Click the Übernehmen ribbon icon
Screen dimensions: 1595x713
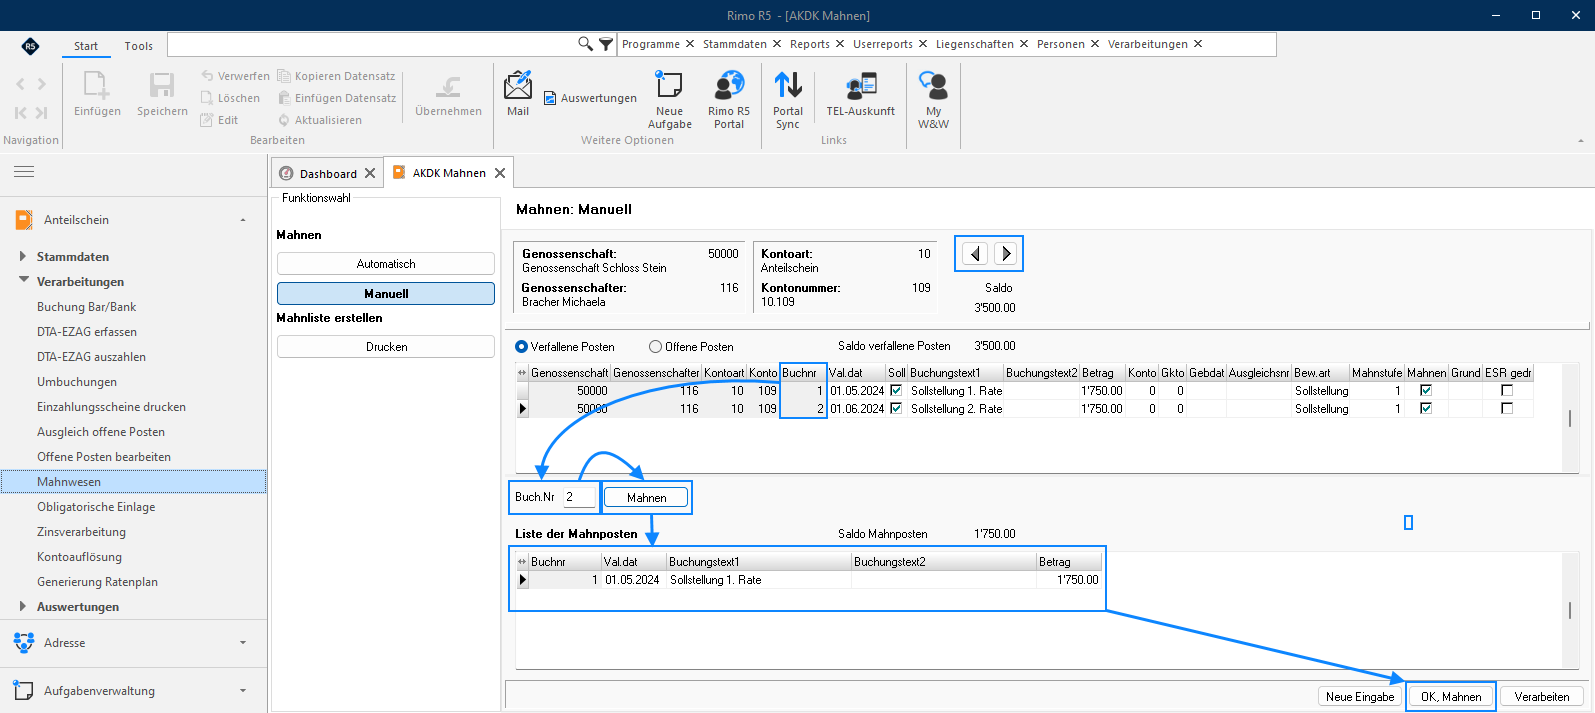point(448,94)
